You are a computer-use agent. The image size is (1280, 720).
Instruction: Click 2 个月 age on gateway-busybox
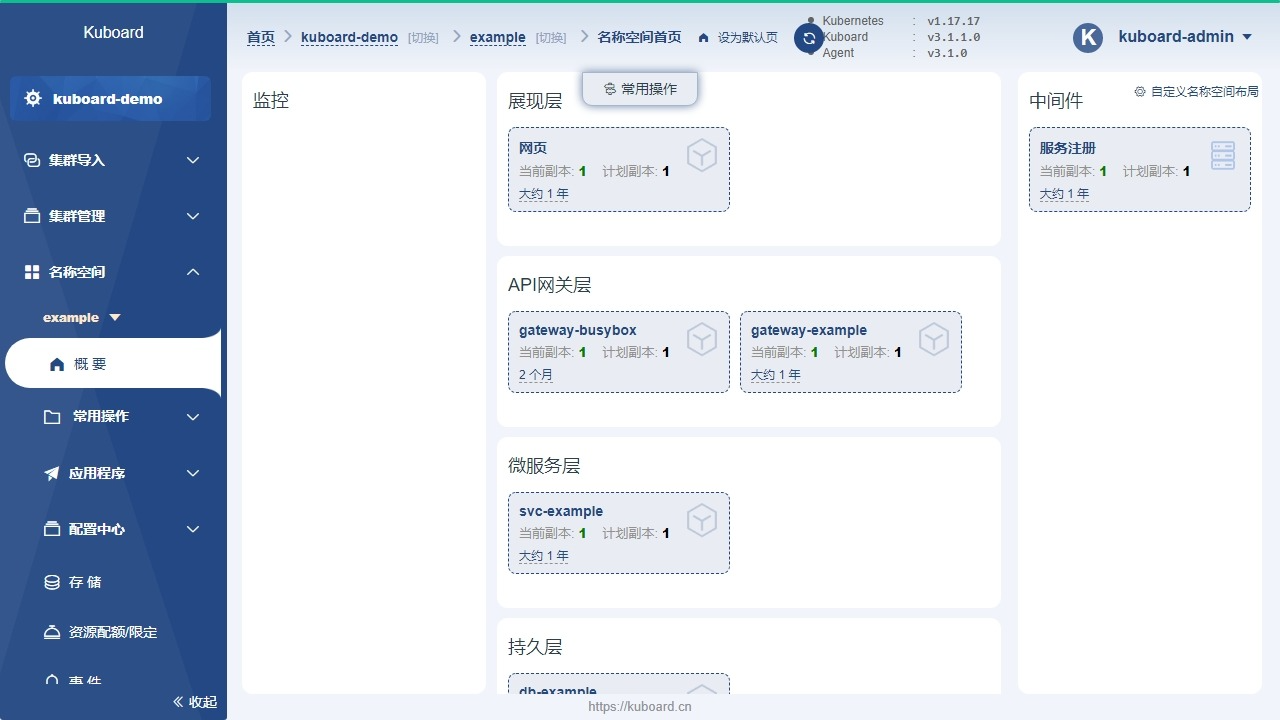click(x=536, y=375)
